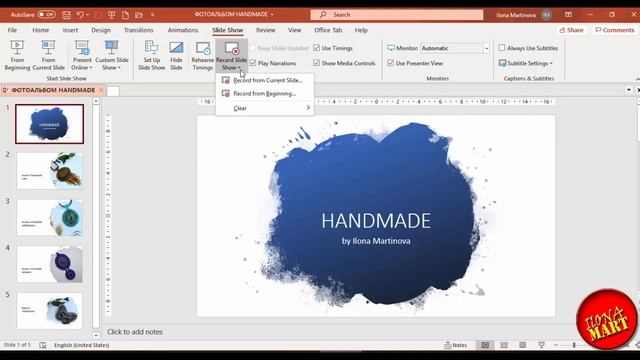Click the user account avatar
Screen dimensions: 640x360
click(547, 15)
